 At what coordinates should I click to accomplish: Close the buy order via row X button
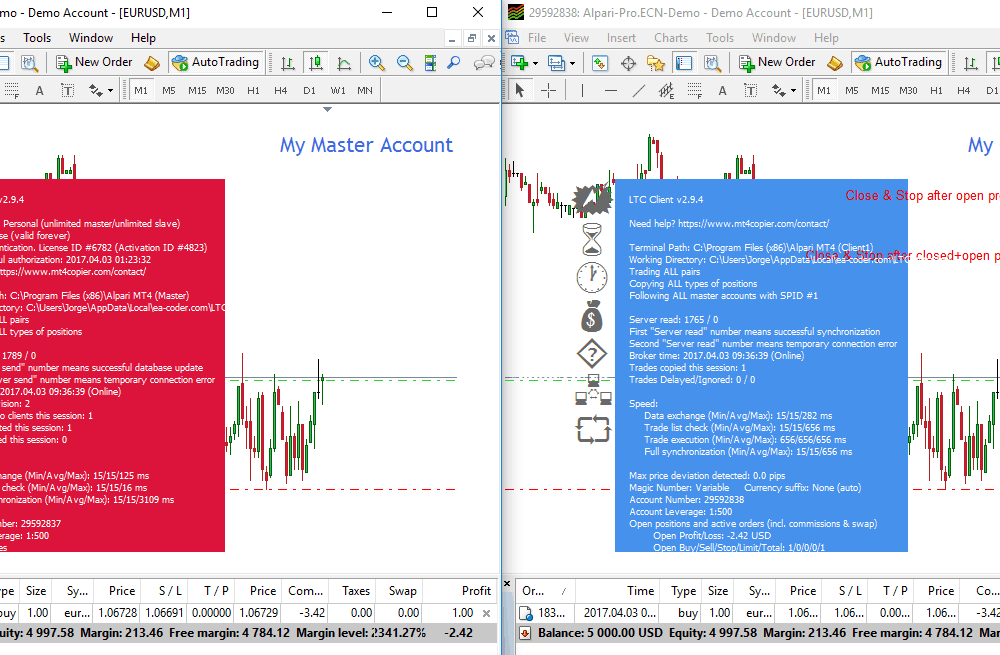tap(487, 614)
